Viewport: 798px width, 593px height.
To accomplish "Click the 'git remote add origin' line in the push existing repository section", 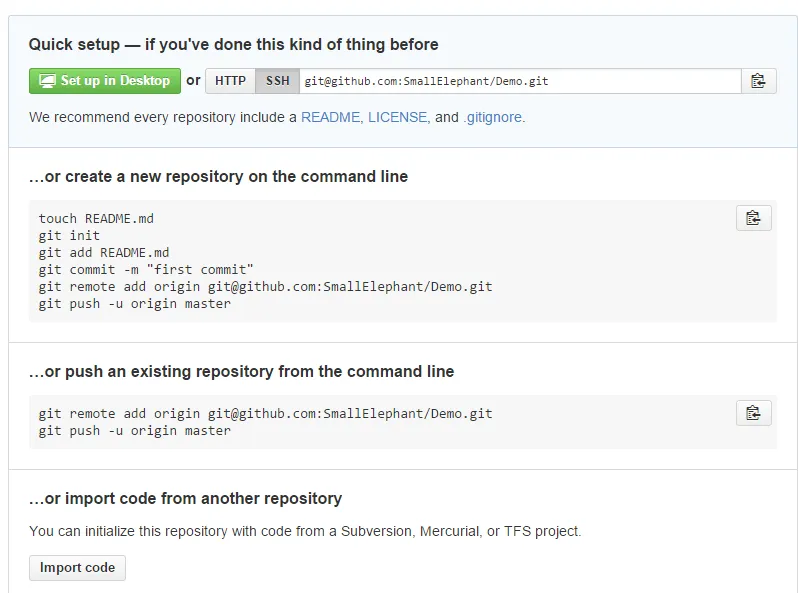I will pos(265,413).
